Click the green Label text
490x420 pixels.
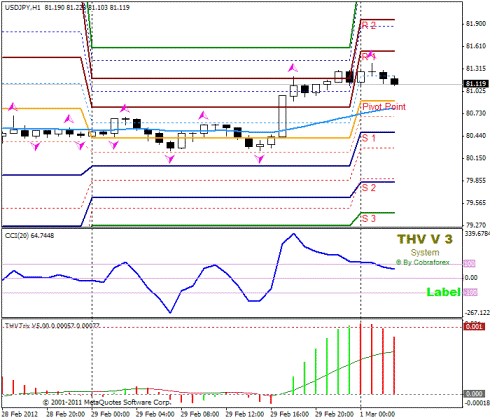coord(443,292)
